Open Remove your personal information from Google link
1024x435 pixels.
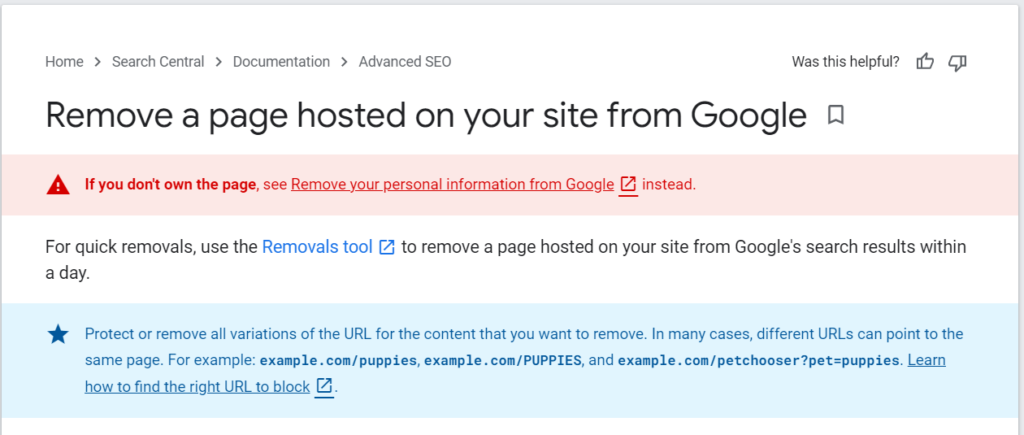[453, 185]
